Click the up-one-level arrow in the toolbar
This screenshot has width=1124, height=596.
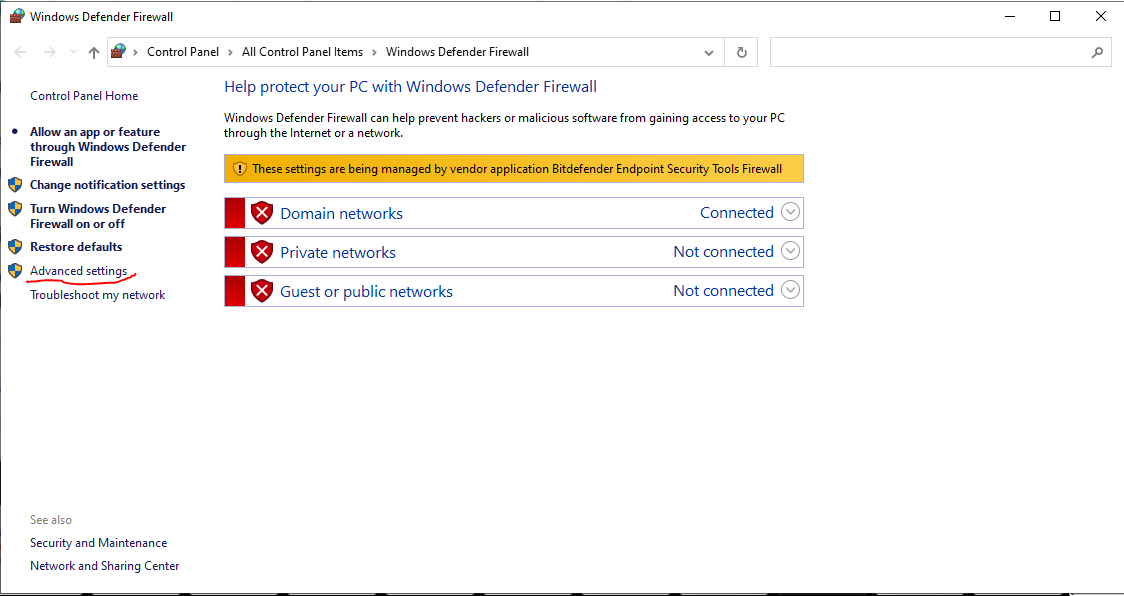click(x=92, y=51)
